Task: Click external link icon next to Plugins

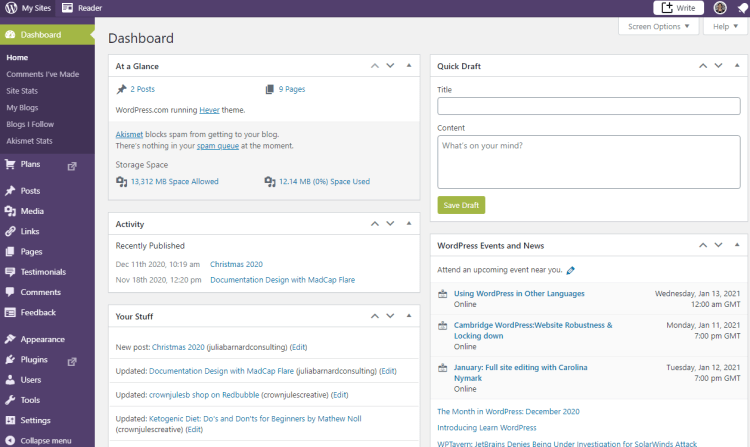Action: point(72,361)
